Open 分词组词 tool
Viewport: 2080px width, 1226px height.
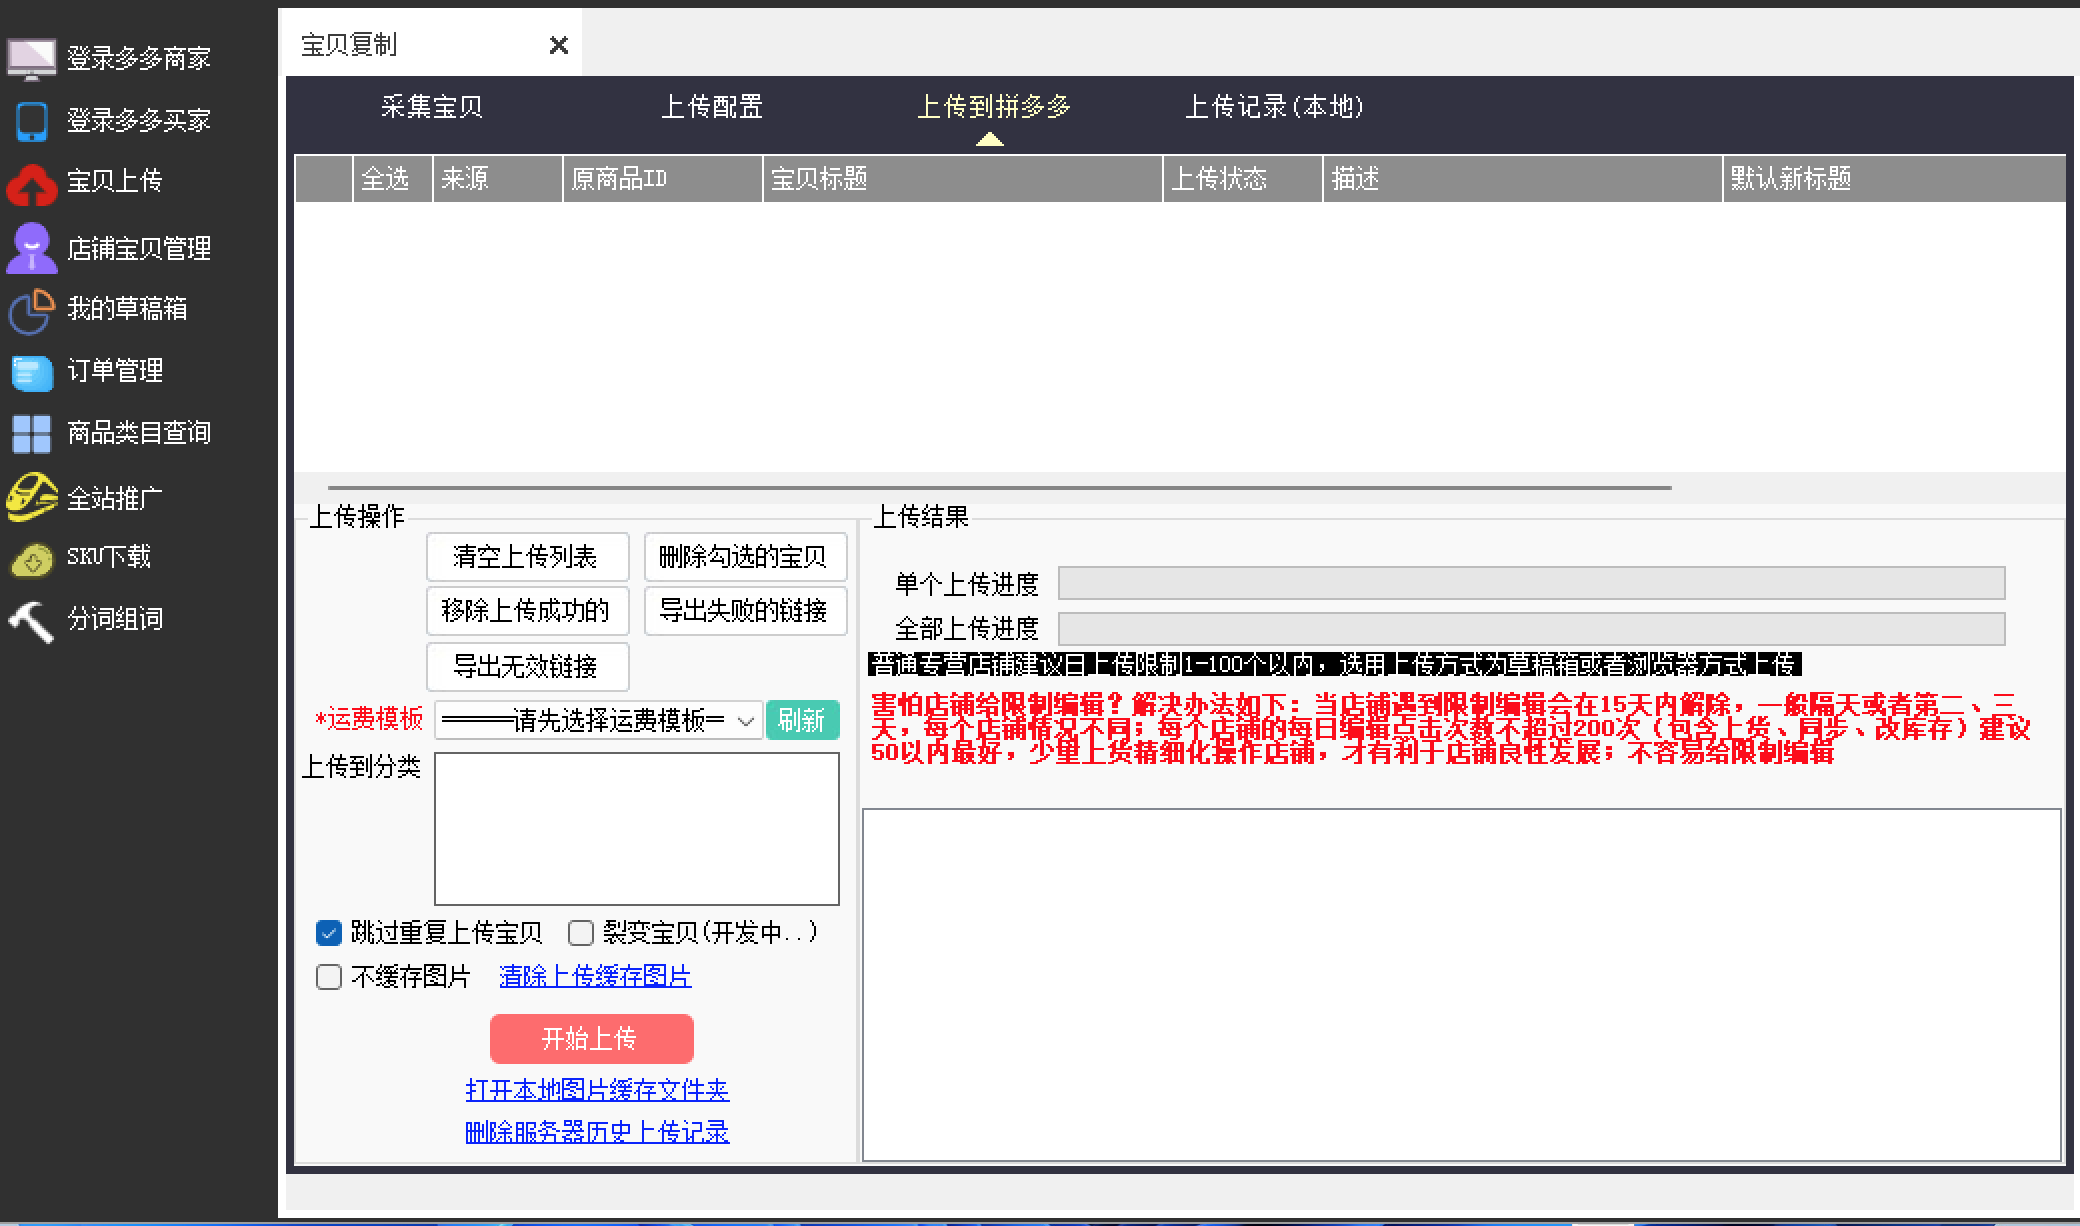click(x=115, y=619)
